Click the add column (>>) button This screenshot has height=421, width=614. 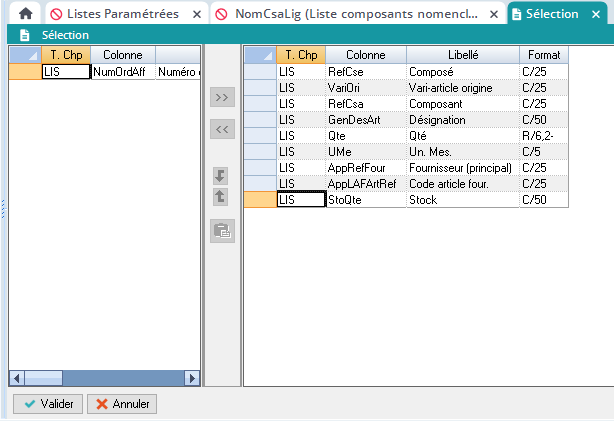[x=222, y=97]
